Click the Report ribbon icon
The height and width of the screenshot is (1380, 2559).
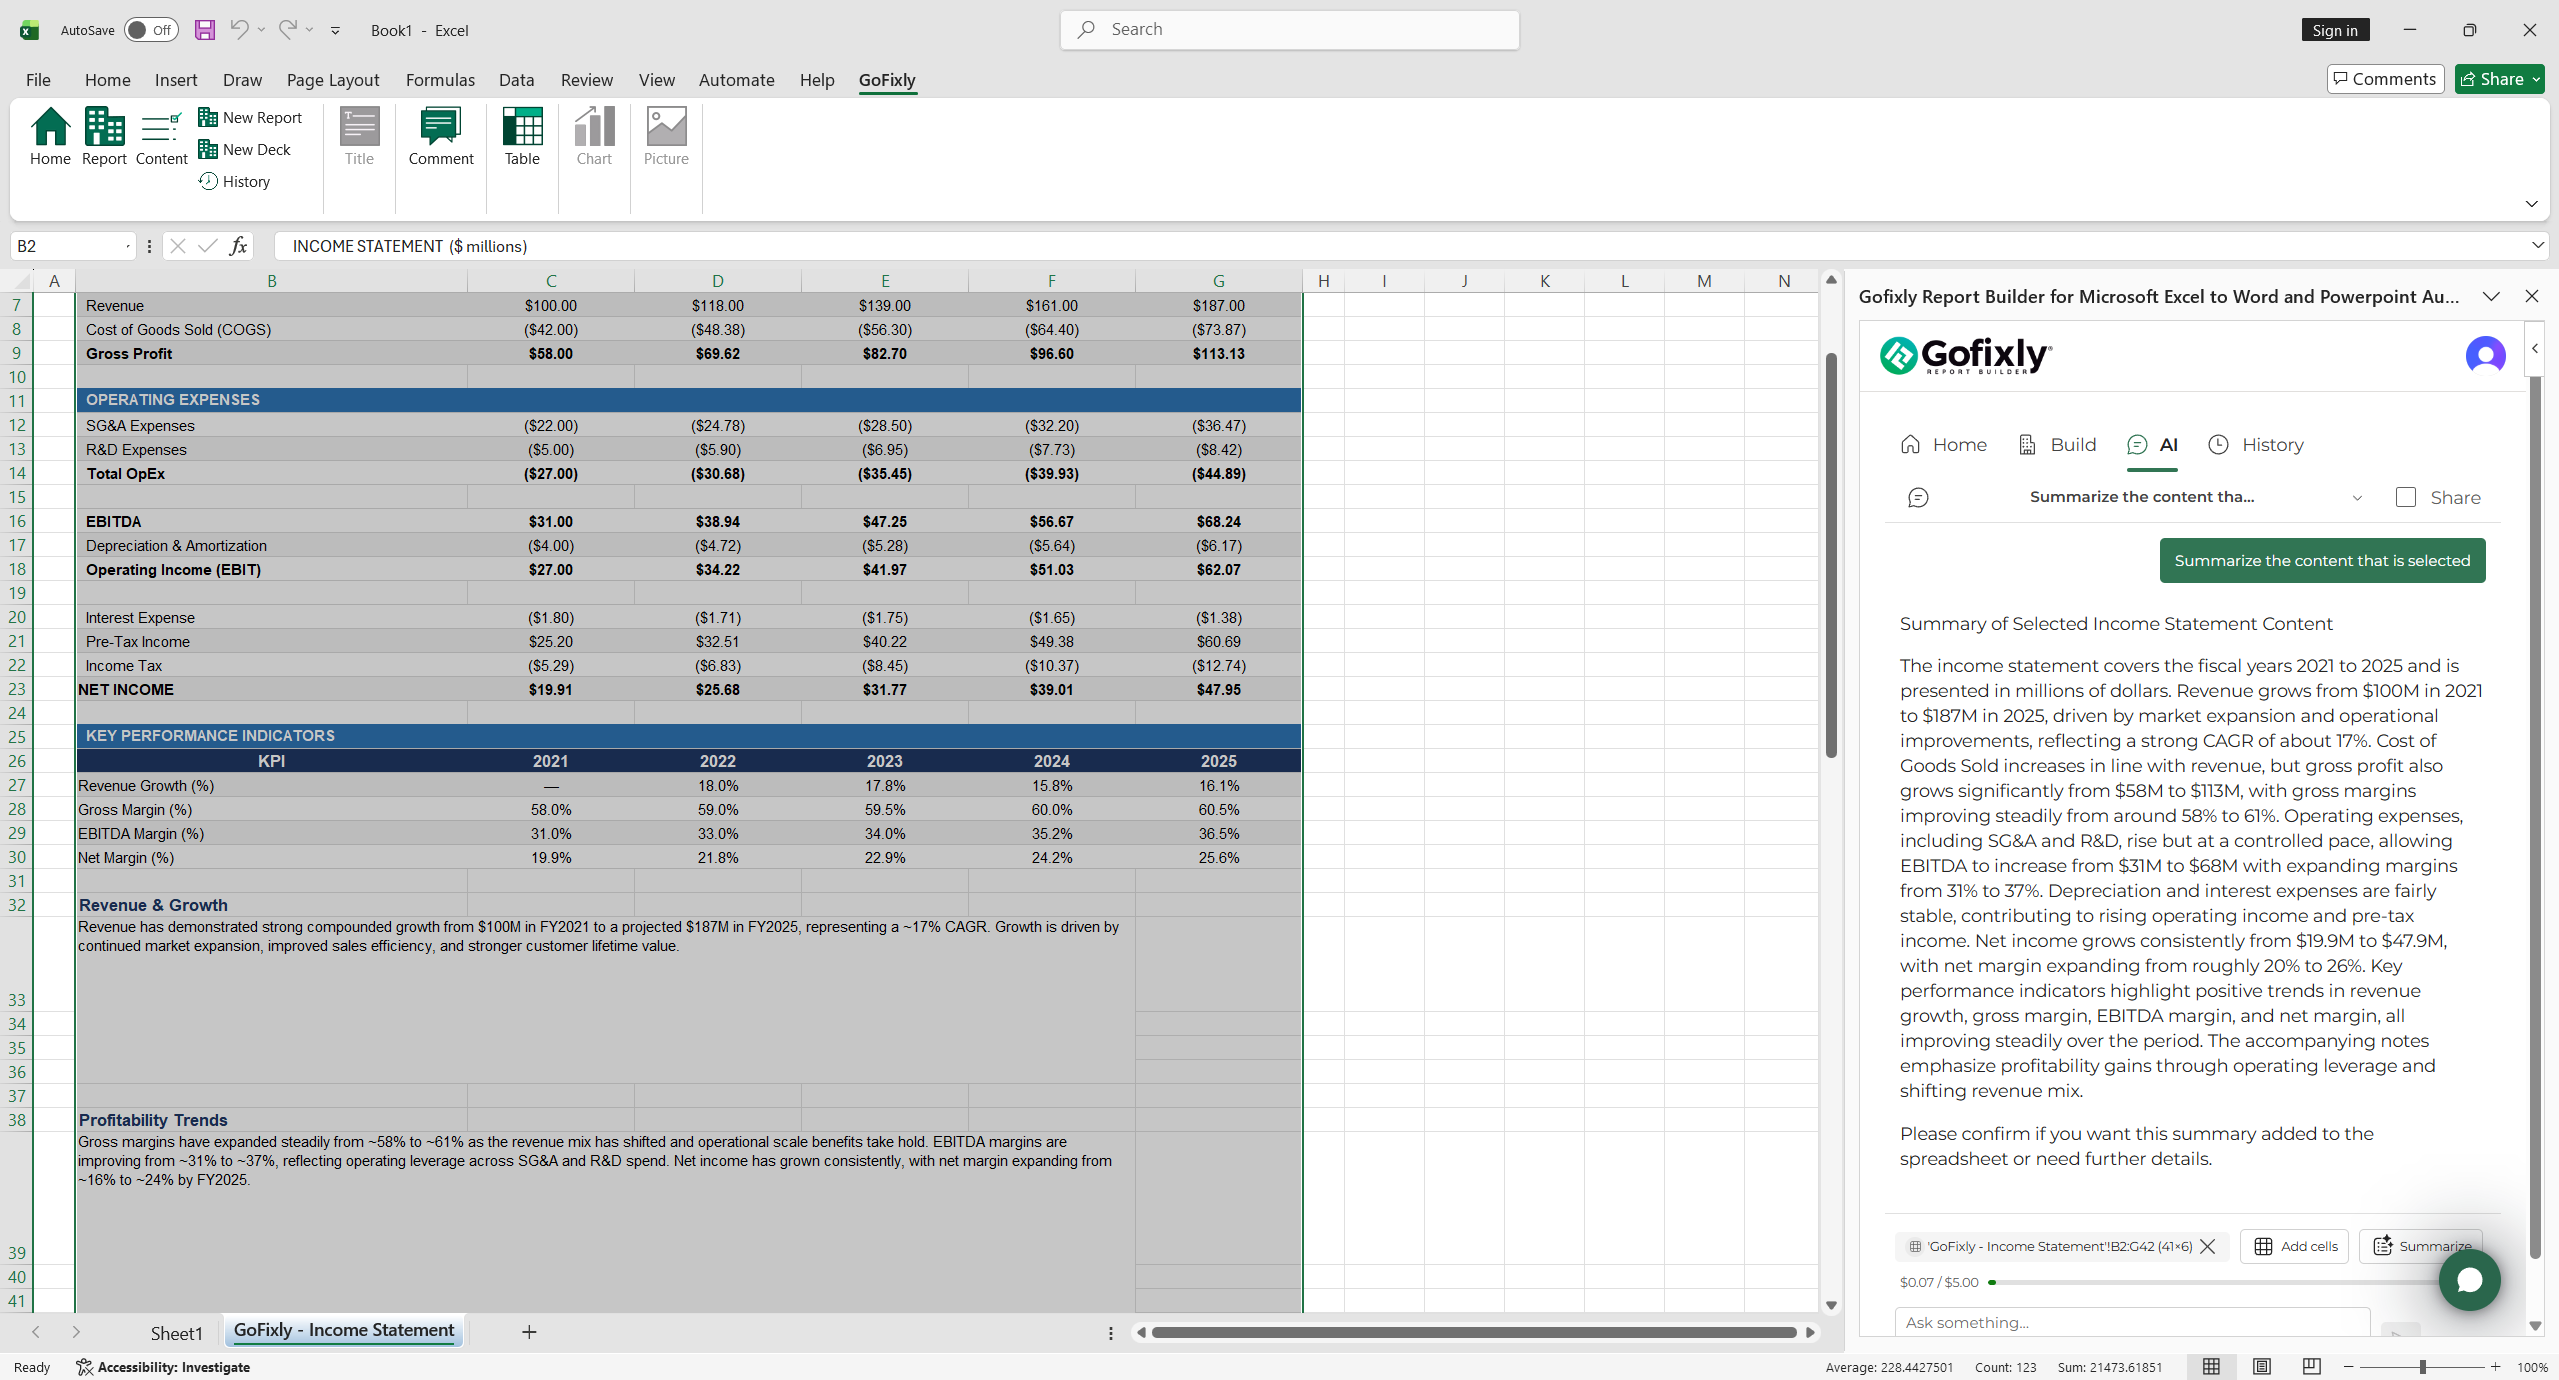(104, 136)
